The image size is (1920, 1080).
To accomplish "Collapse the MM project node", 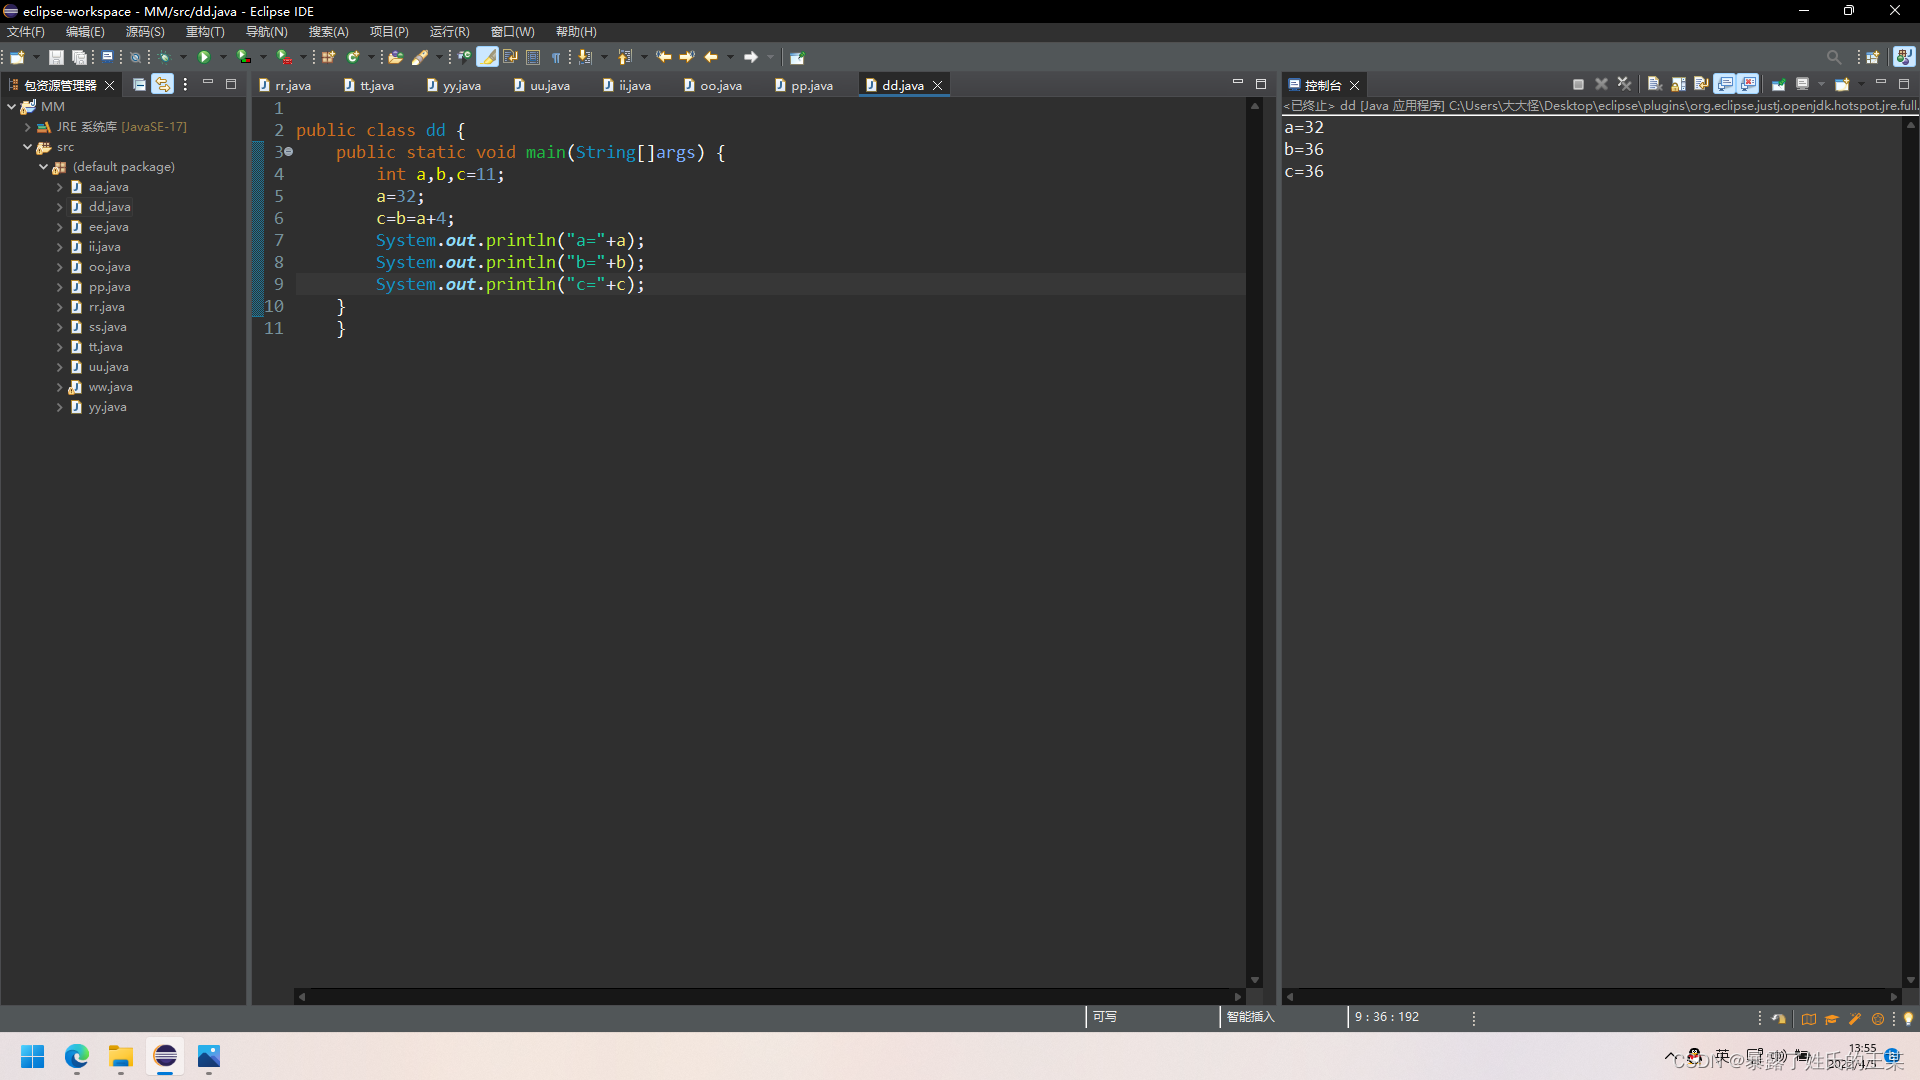I will (11, 106).
